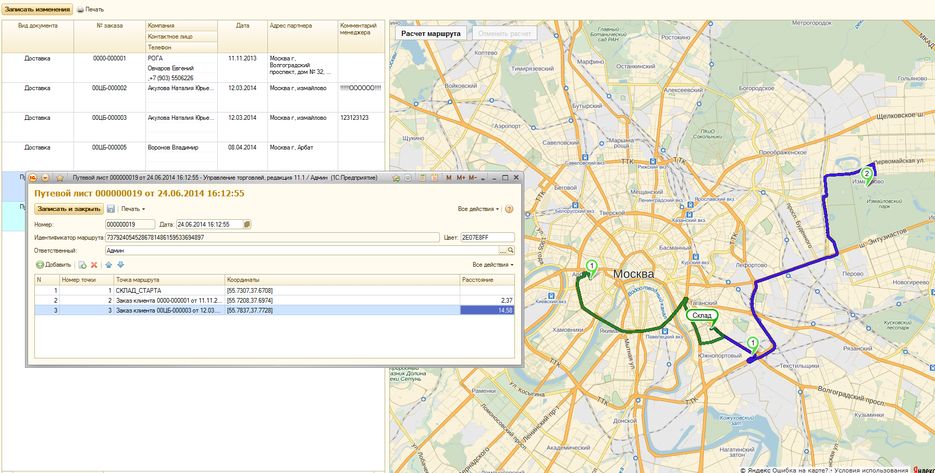The width and height of the screenshot is (935, 473).
Task: Click the Отменить расчет button on the map
Action: [504, 34]
